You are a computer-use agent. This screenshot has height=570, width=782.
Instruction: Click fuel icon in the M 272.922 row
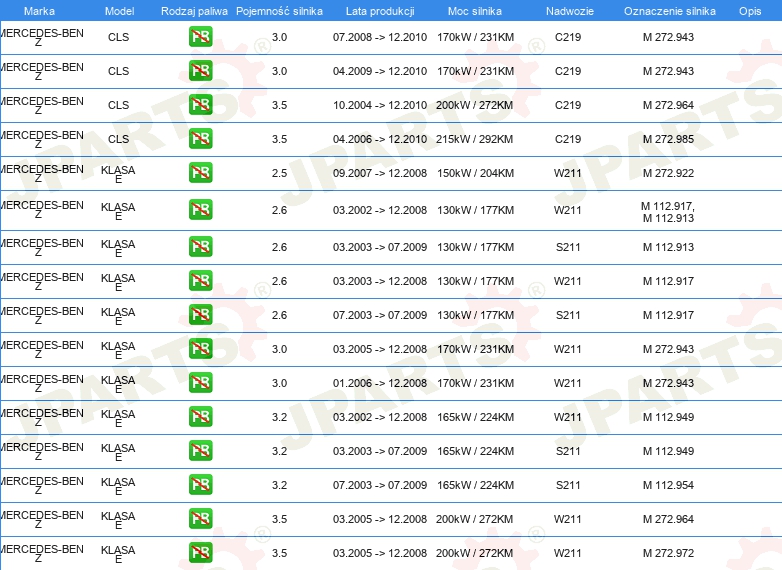pos(200,173)
